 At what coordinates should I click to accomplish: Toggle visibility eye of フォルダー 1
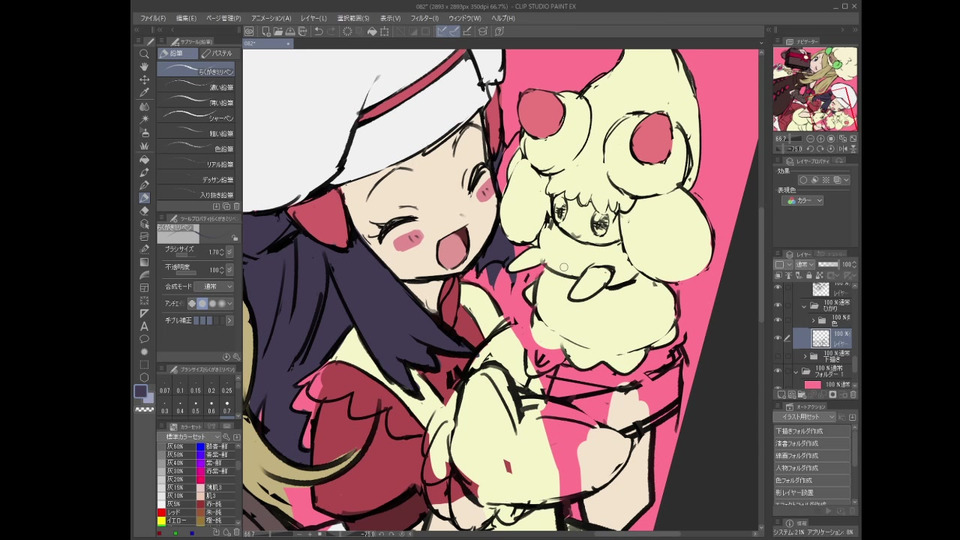(x=778, y=371)
